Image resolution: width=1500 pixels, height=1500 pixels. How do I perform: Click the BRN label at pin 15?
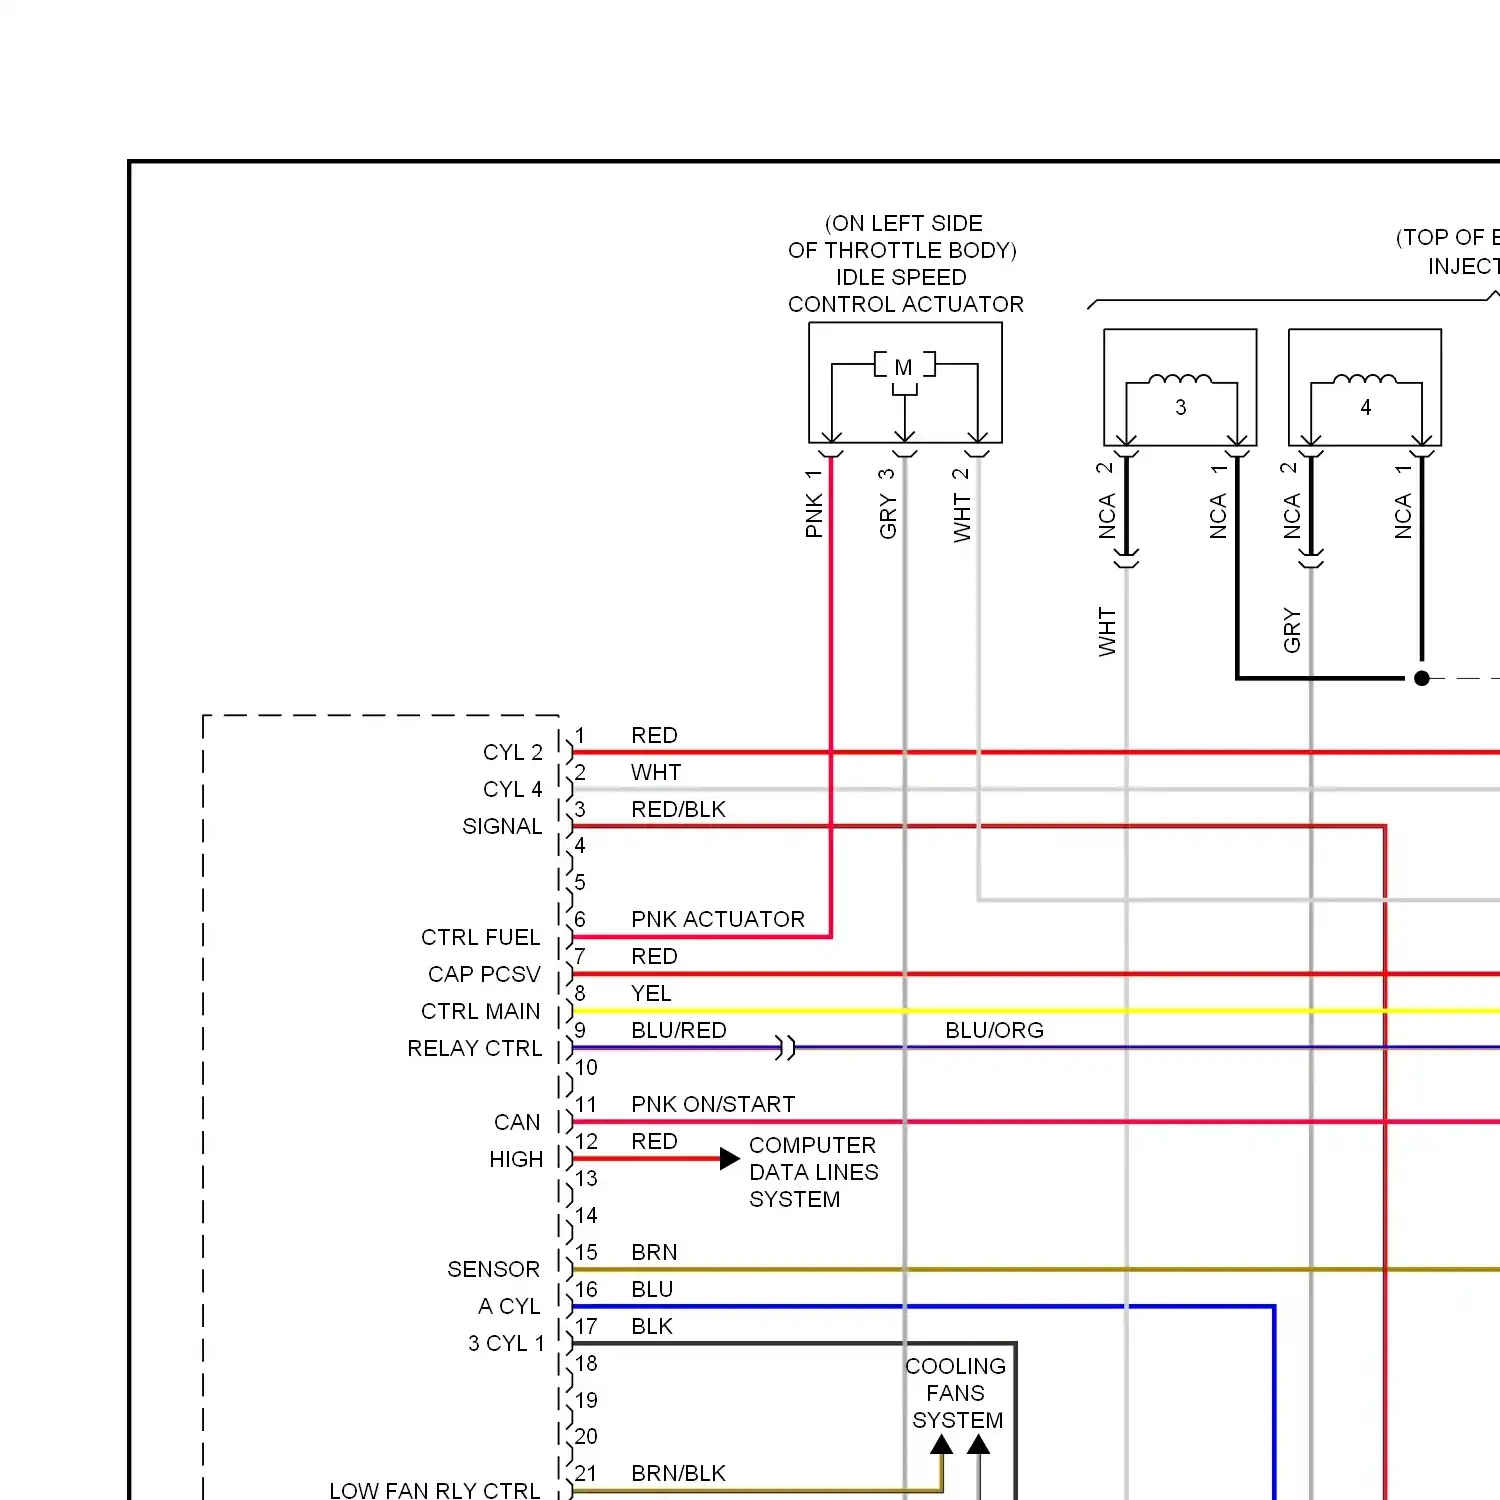coord(654,1252)
